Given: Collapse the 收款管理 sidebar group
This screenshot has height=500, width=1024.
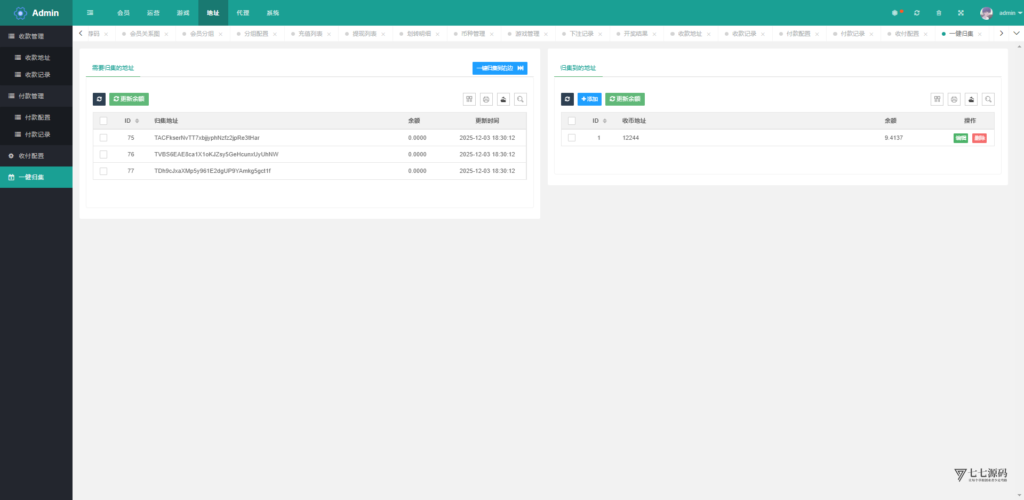Looking at the screenshot, I should coord(36,36).
